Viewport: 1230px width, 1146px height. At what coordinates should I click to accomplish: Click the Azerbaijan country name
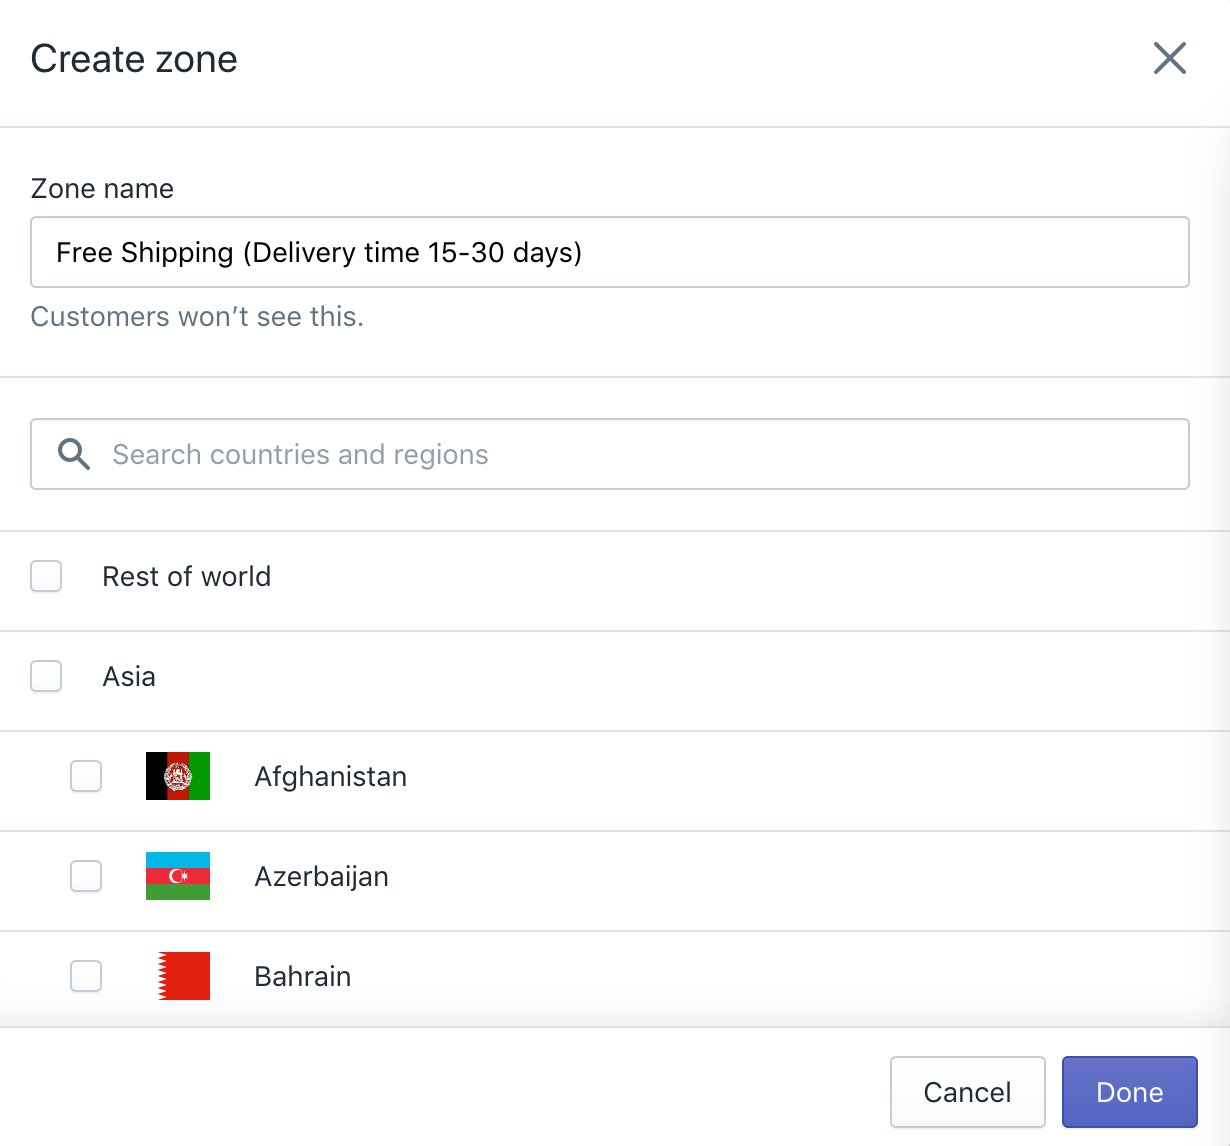(x=321, y=877)
